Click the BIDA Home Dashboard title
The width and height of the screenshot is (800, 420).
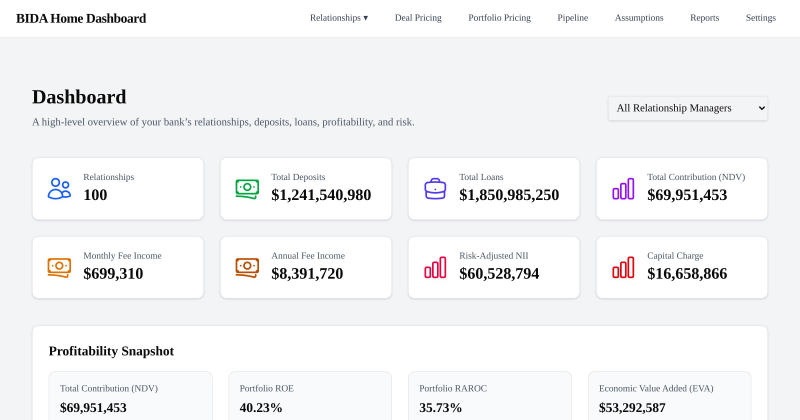(x=81, y=18)
